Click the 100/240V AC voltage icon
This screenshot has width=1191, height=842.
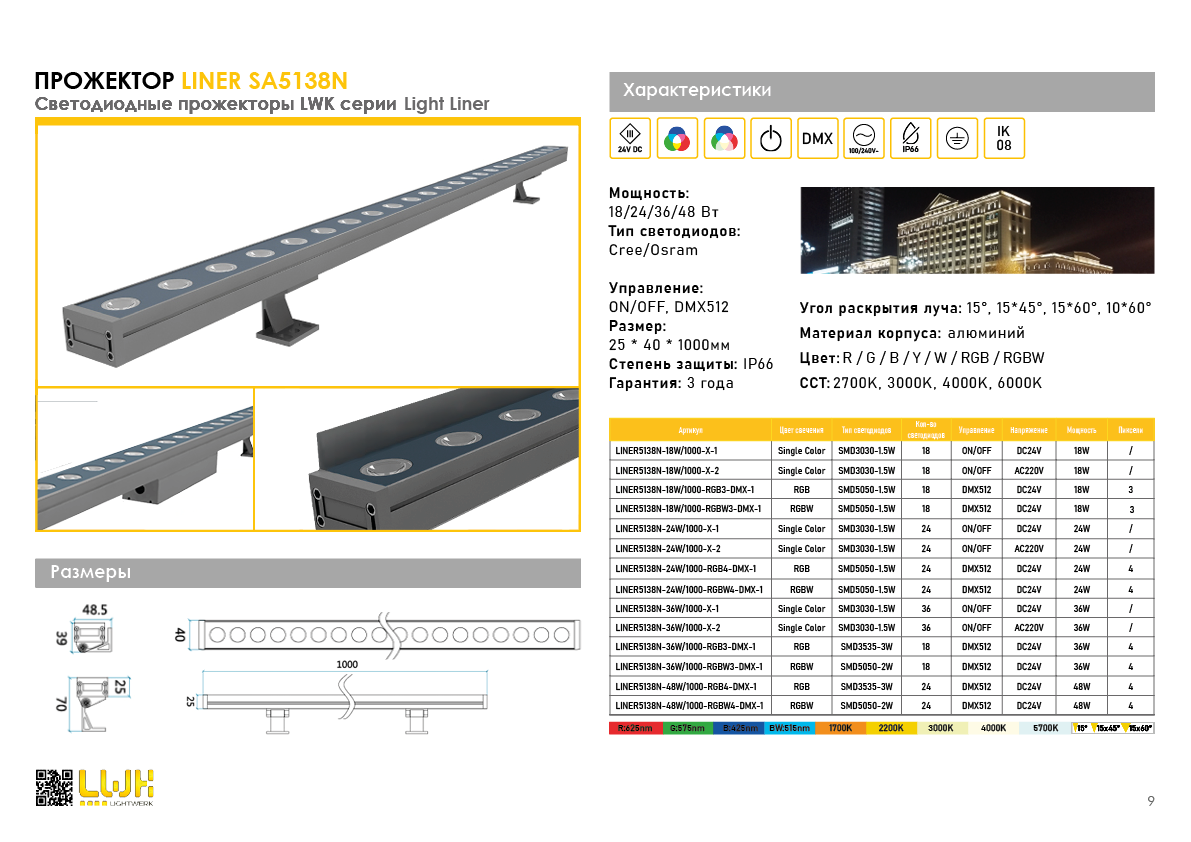863,138
